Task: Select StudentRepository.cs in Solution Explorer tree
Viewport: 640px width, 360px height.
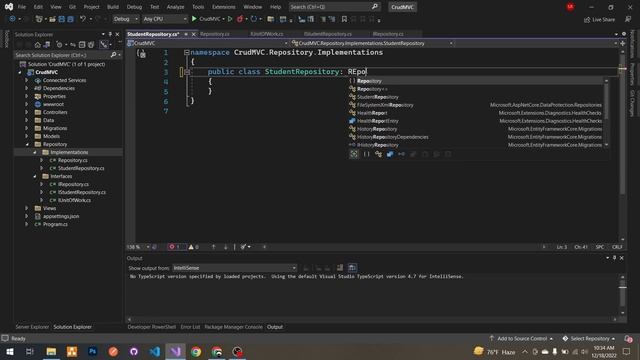Action: pos(81,168)
